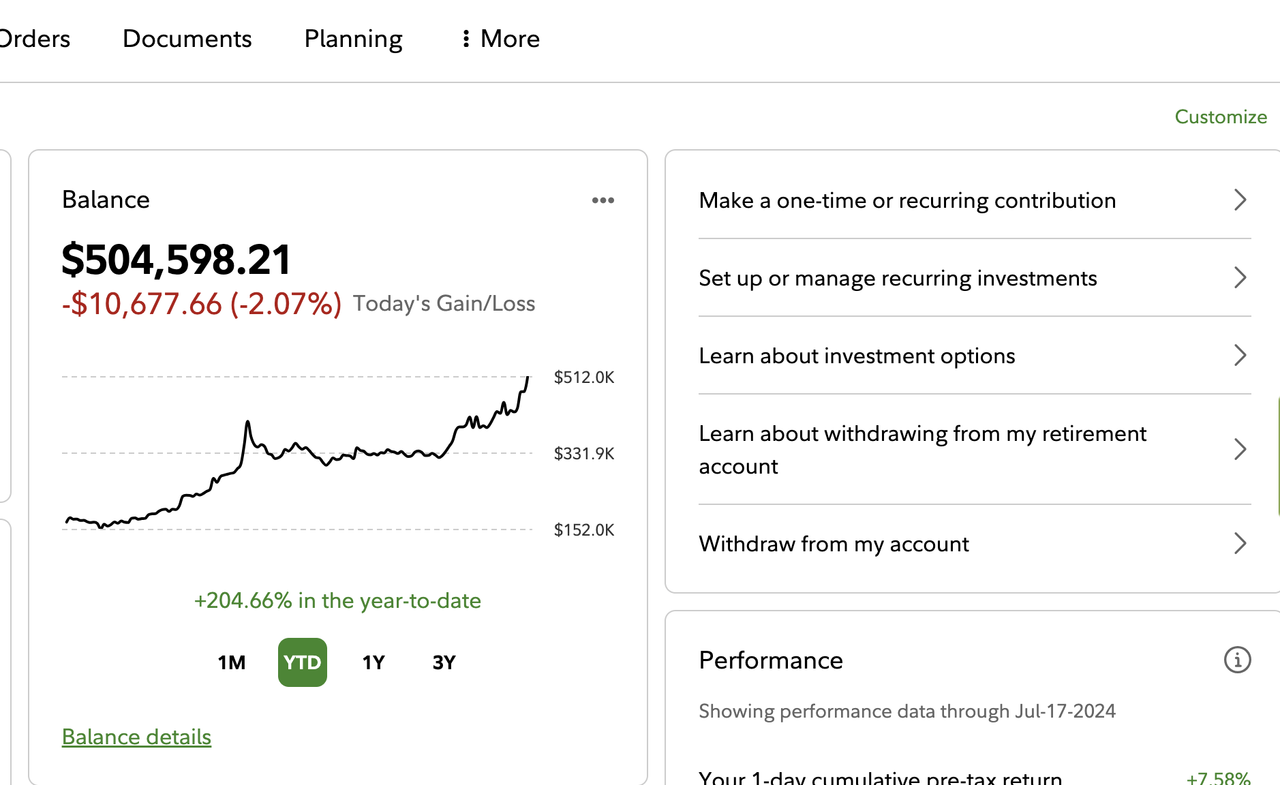
Task: Click the chevron beside Withdraw from my account
Action: tap(1240, 544)
